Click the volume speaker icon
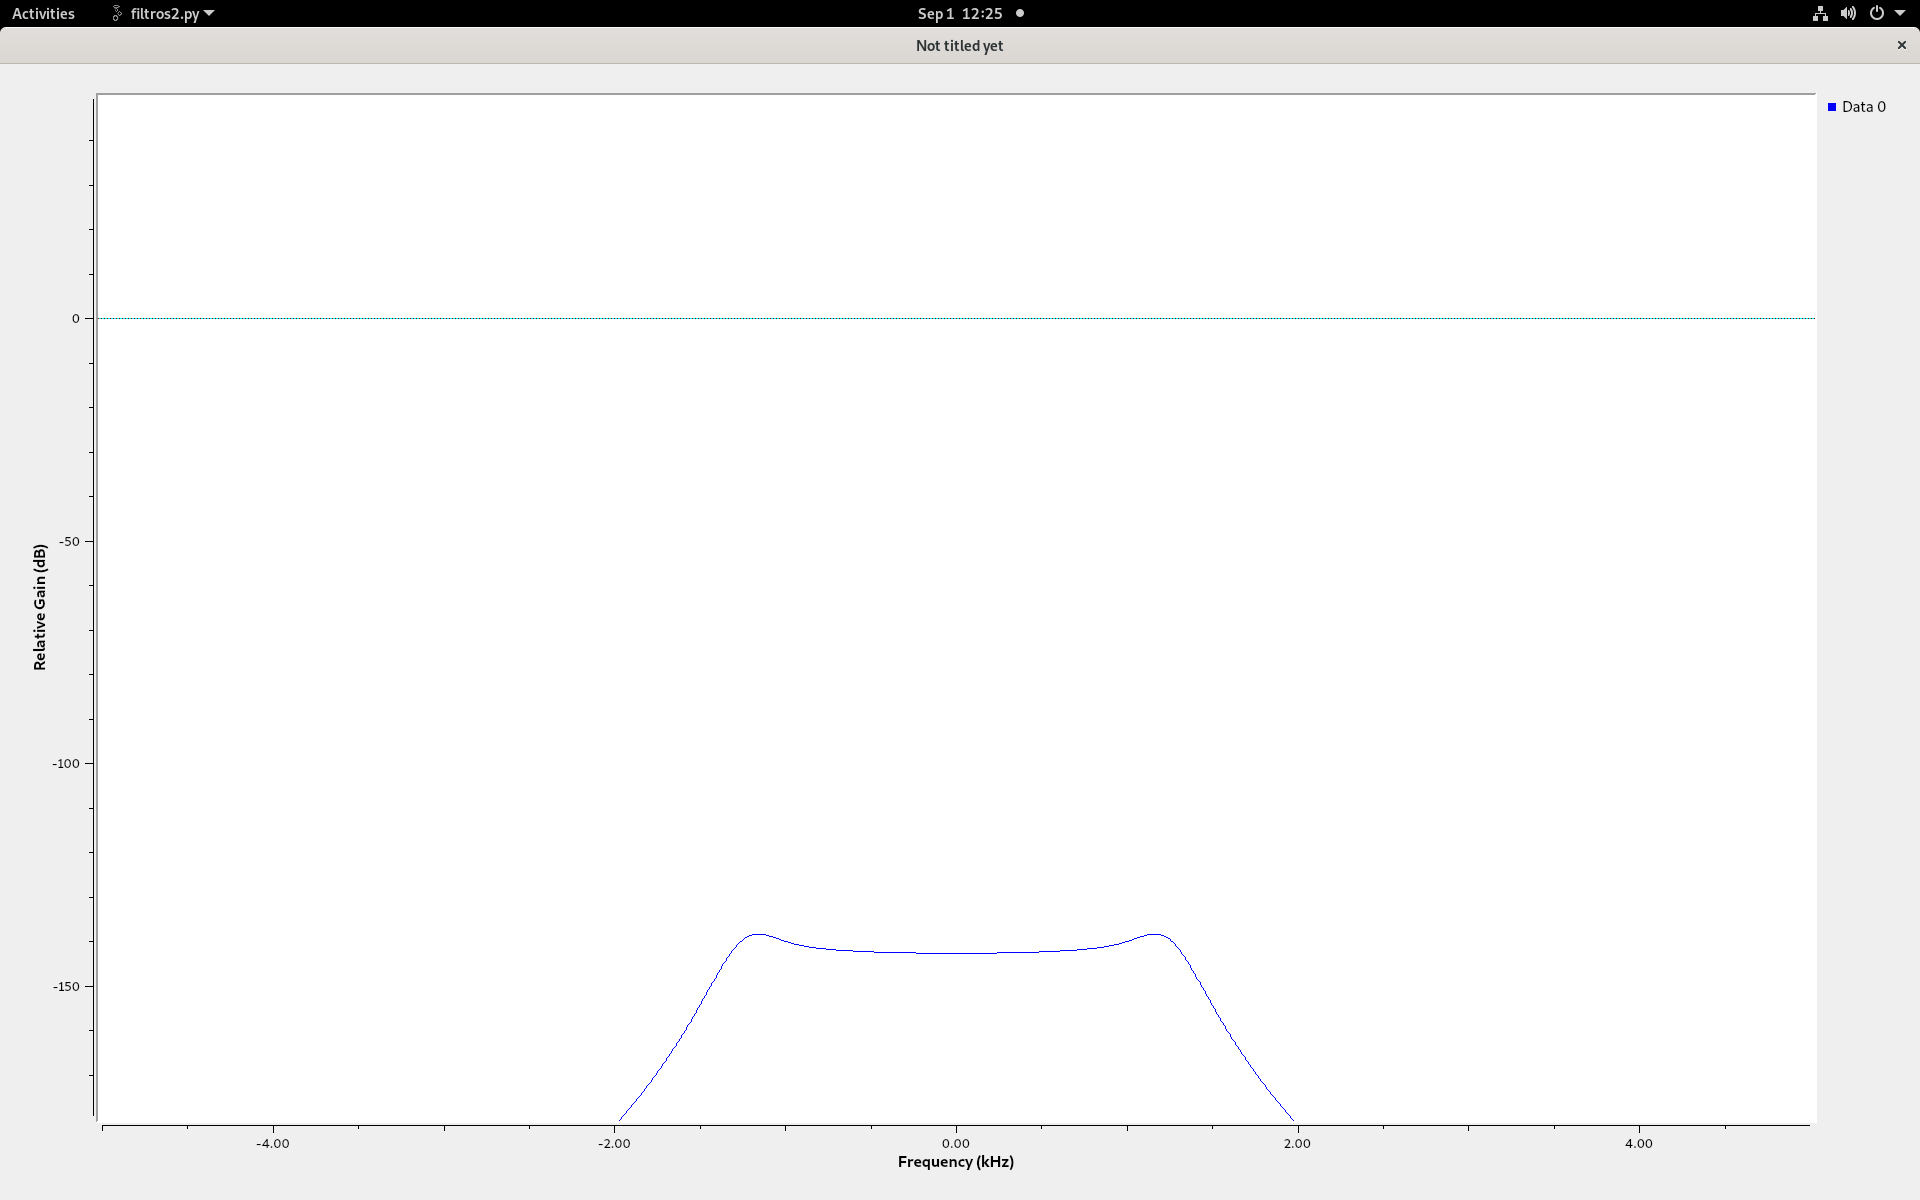The width and height of the screenshot is (1920, 1200). pyautogui.click(x=1848, y=13)
